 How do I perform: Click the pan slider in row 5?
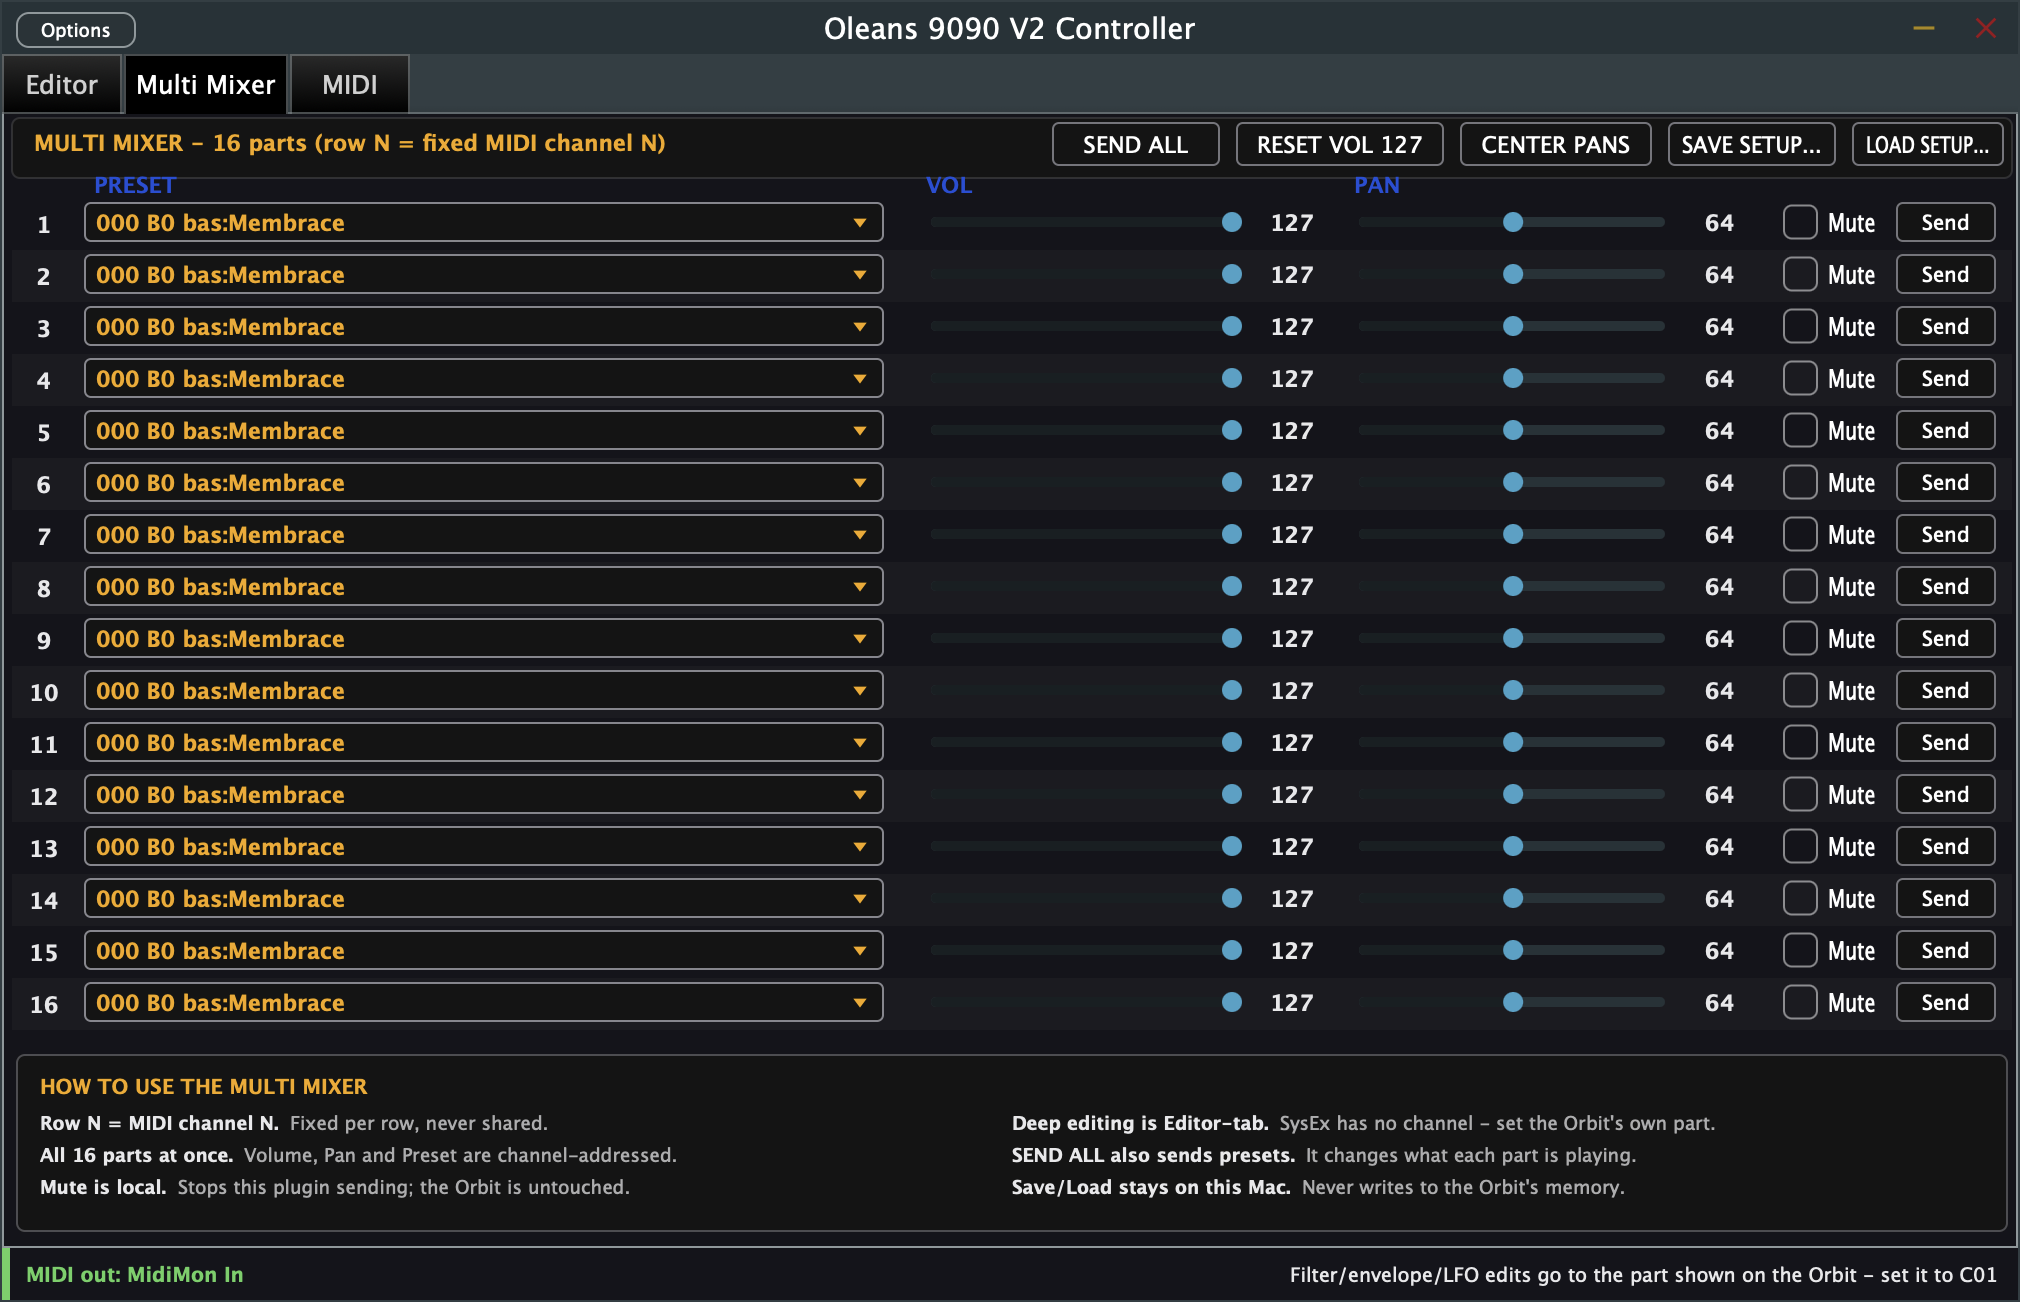[1512, 431]
